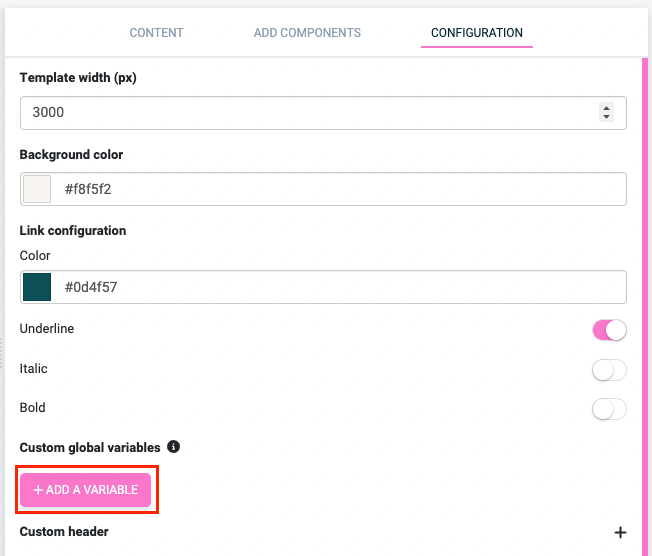652x556 pixels.
Task: Decrease template width with down arrow
Action: point(606,118)
